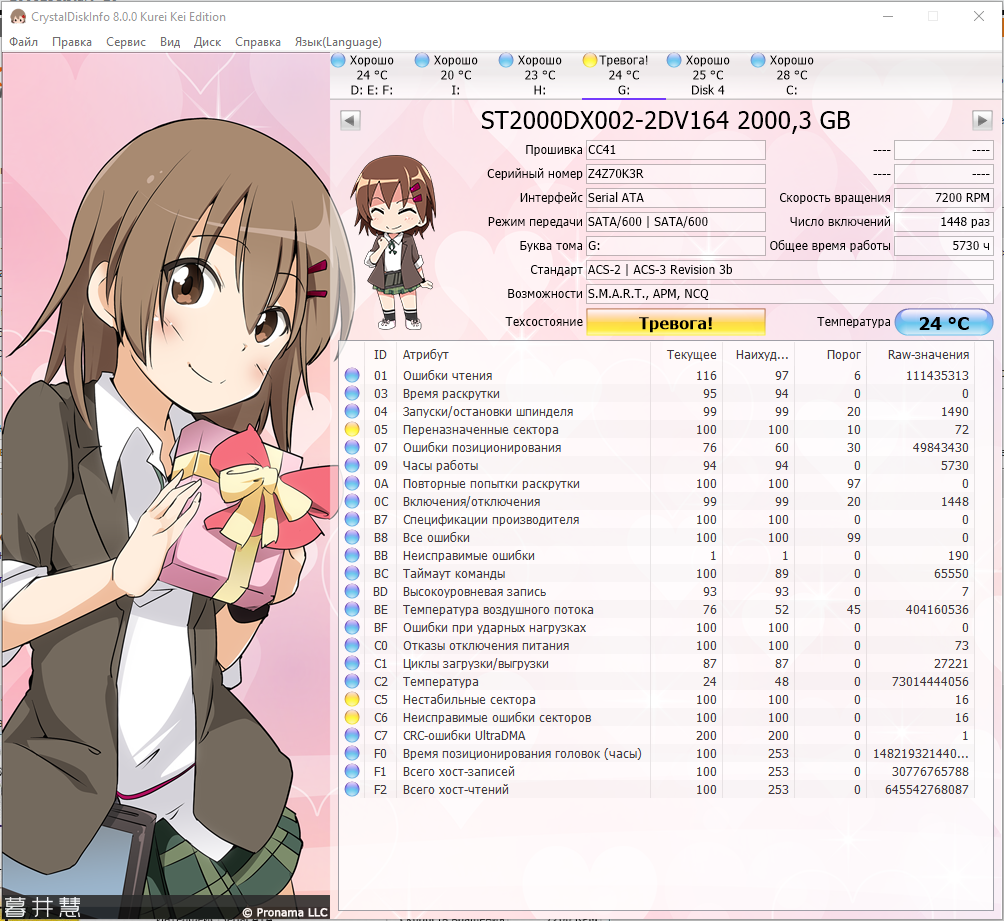1004x921 pixels.
Task: Click status icon for F1 Всего хост-записей
Action: click(x=352, y=772)
